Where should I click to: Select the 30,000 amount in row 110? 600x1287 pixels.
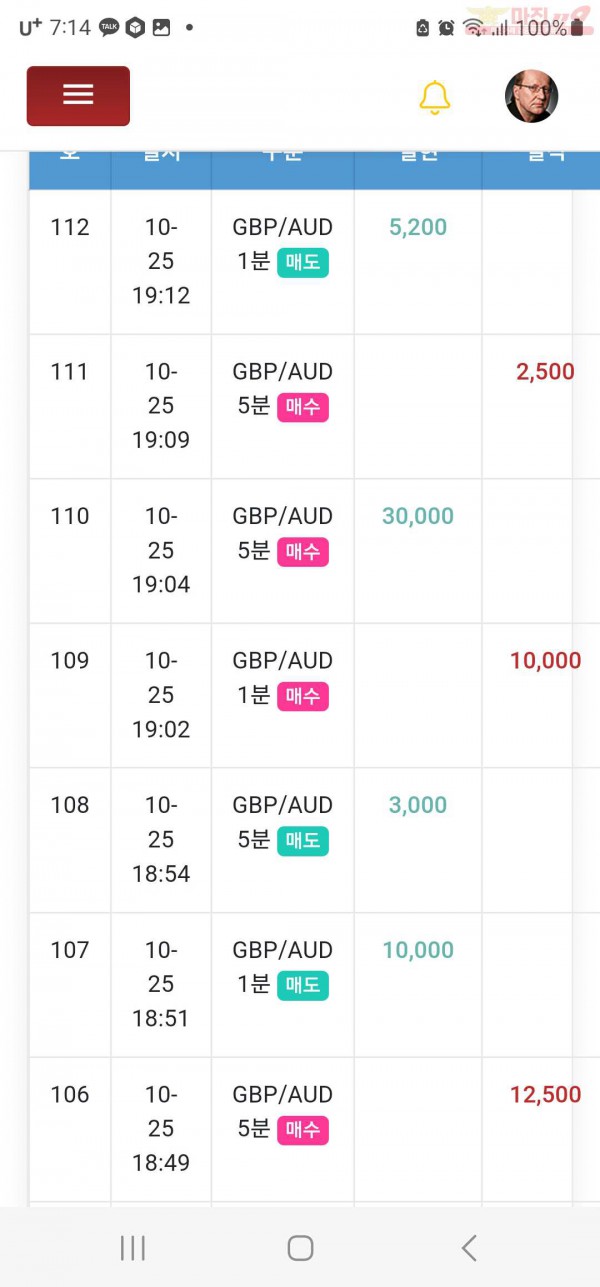pyautogui.click(x=418, y=516)
